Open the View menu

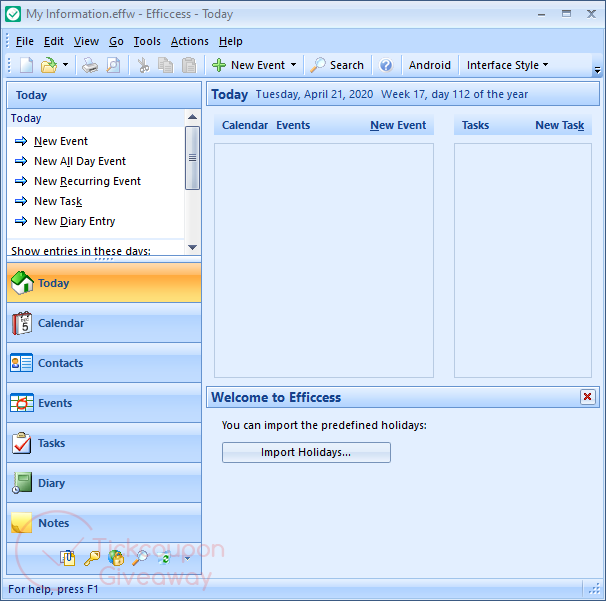(86, 41)
